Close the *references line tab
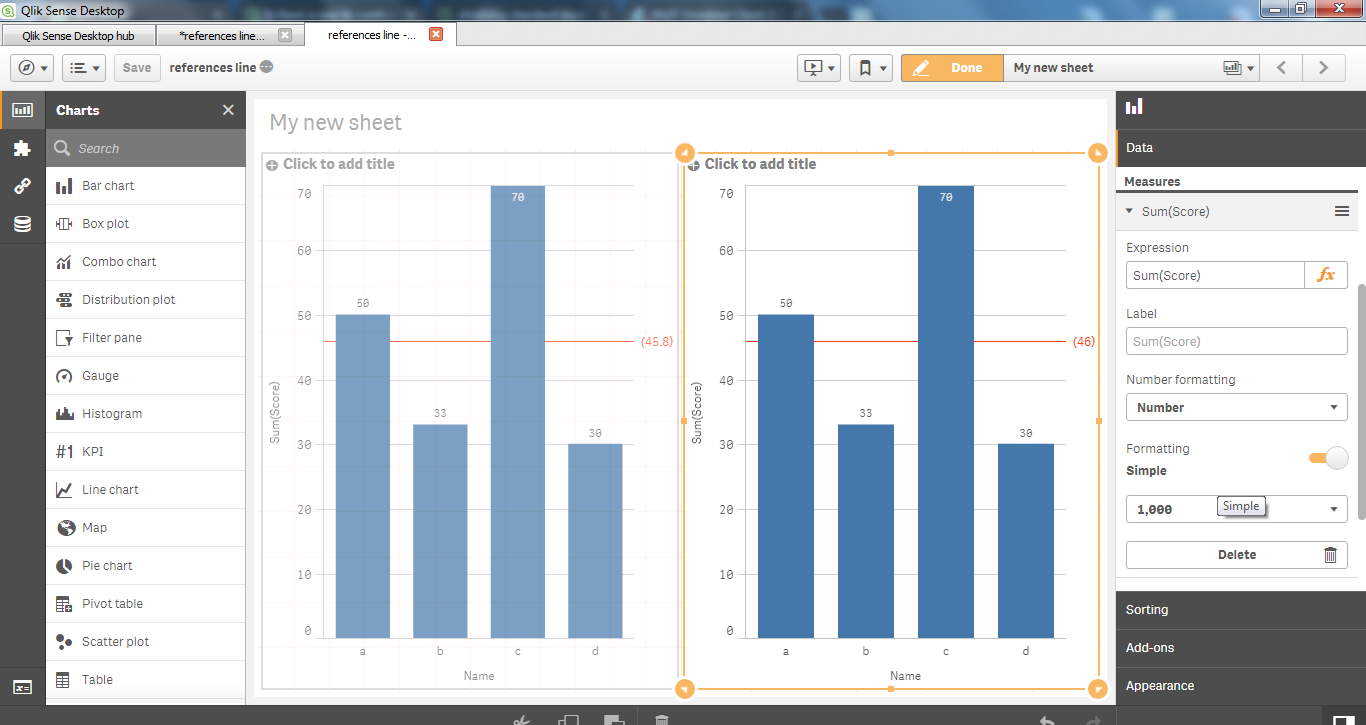This screenshot has width=1366, height=725. pos(285,35)
